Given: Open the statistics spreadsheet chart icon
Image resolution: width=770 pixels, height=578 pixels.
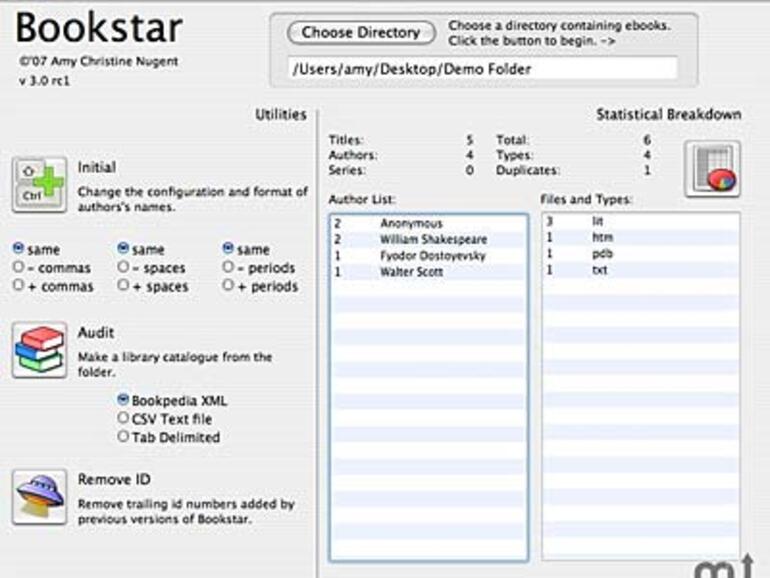Looking at the screenshot, I should 713,169.
